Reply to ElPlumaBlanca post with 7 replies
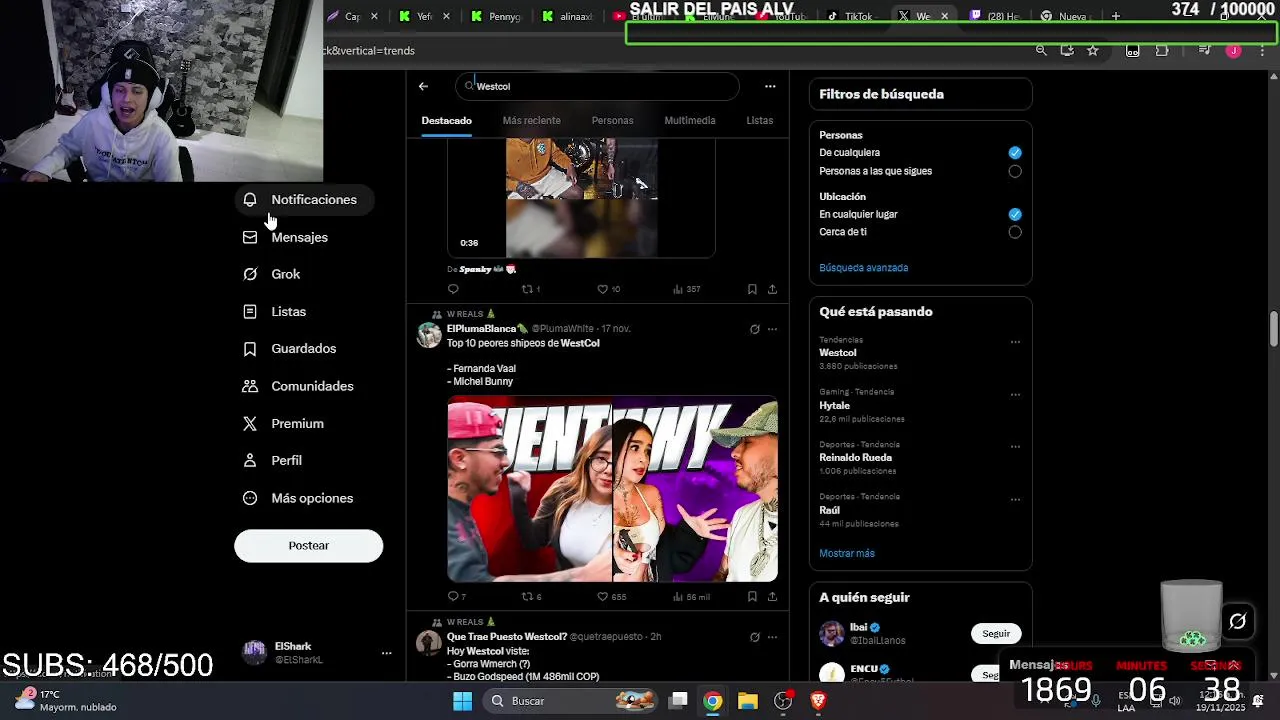This screenshot has width=1280, height=720. 456,597
